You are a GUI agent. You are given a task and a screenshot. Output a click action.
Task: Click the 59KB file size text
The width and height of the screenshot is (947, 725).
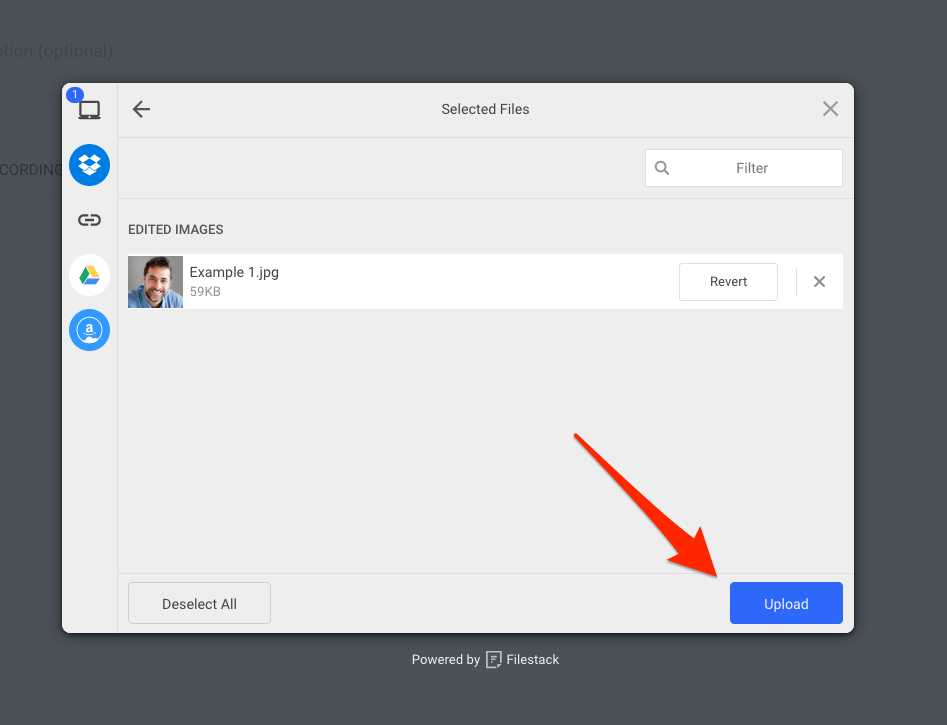pyautogui.click(x=205, y=292)
